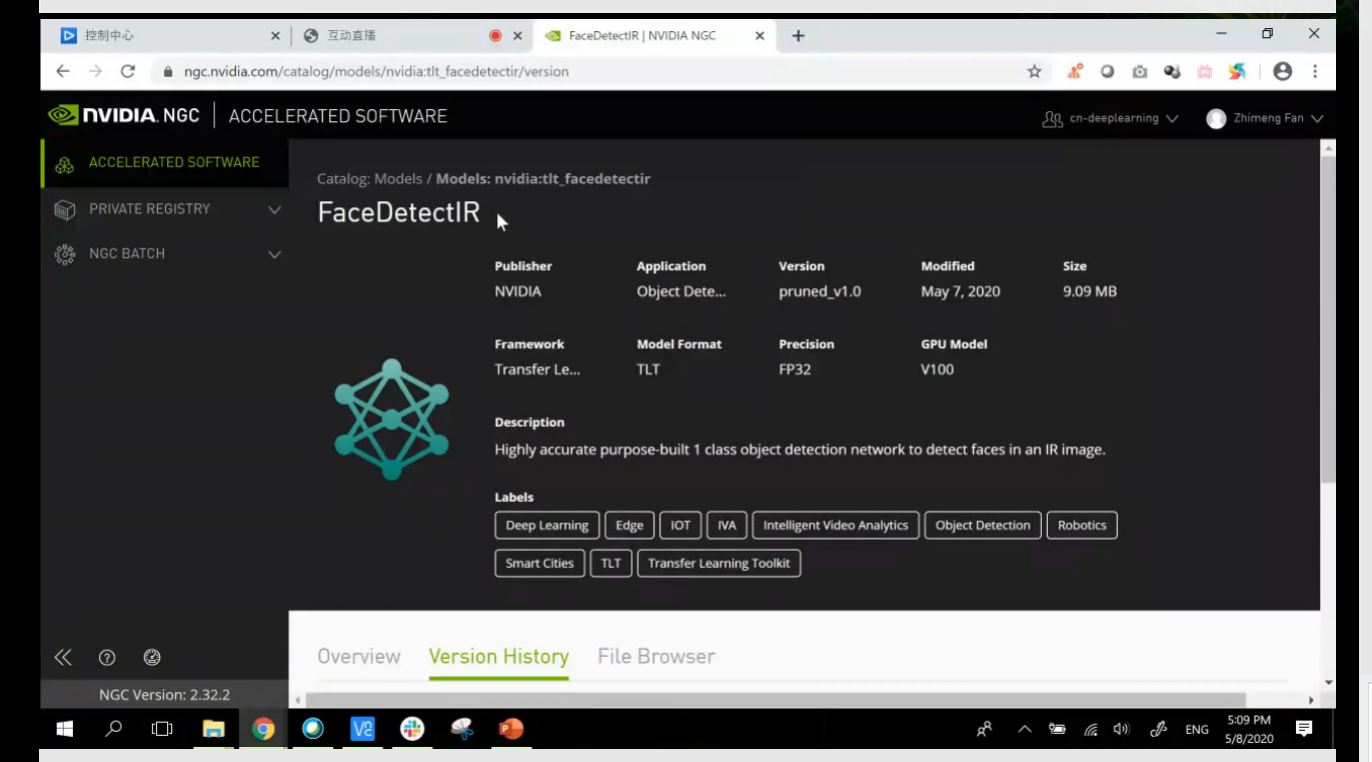Click the horizontal scrollbar at bottom
The image size is (1372, 762).
pos(775,700)
